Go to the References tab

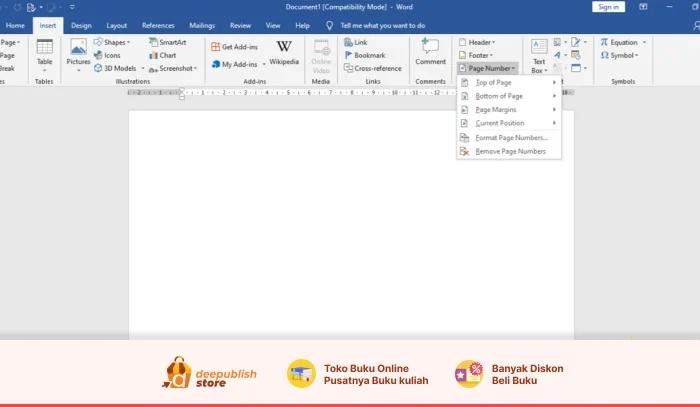point(158,25)
